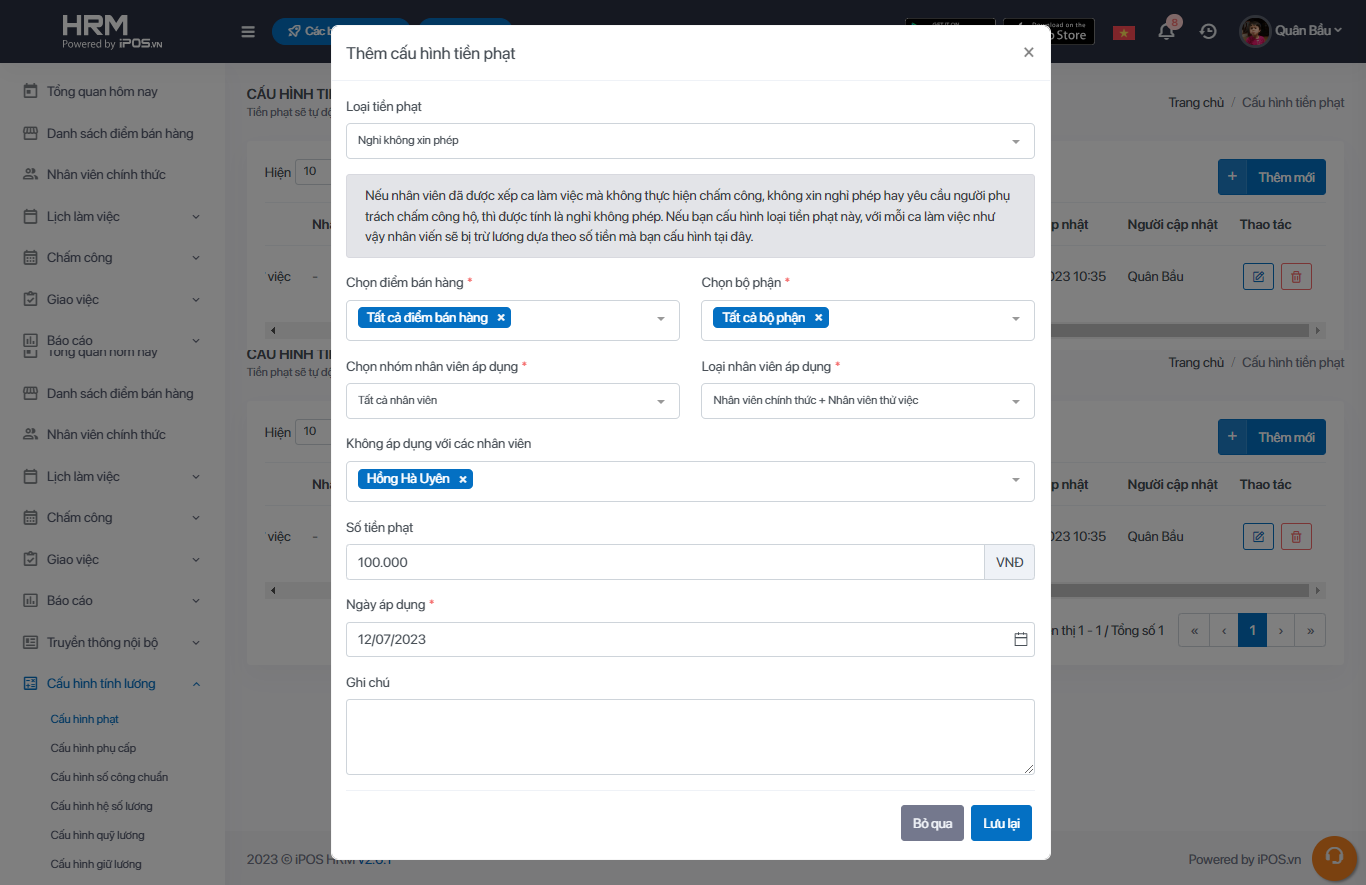The image size is (1366, 885).
Task: Click the history clock icon in header
Action: [1208, 31]
